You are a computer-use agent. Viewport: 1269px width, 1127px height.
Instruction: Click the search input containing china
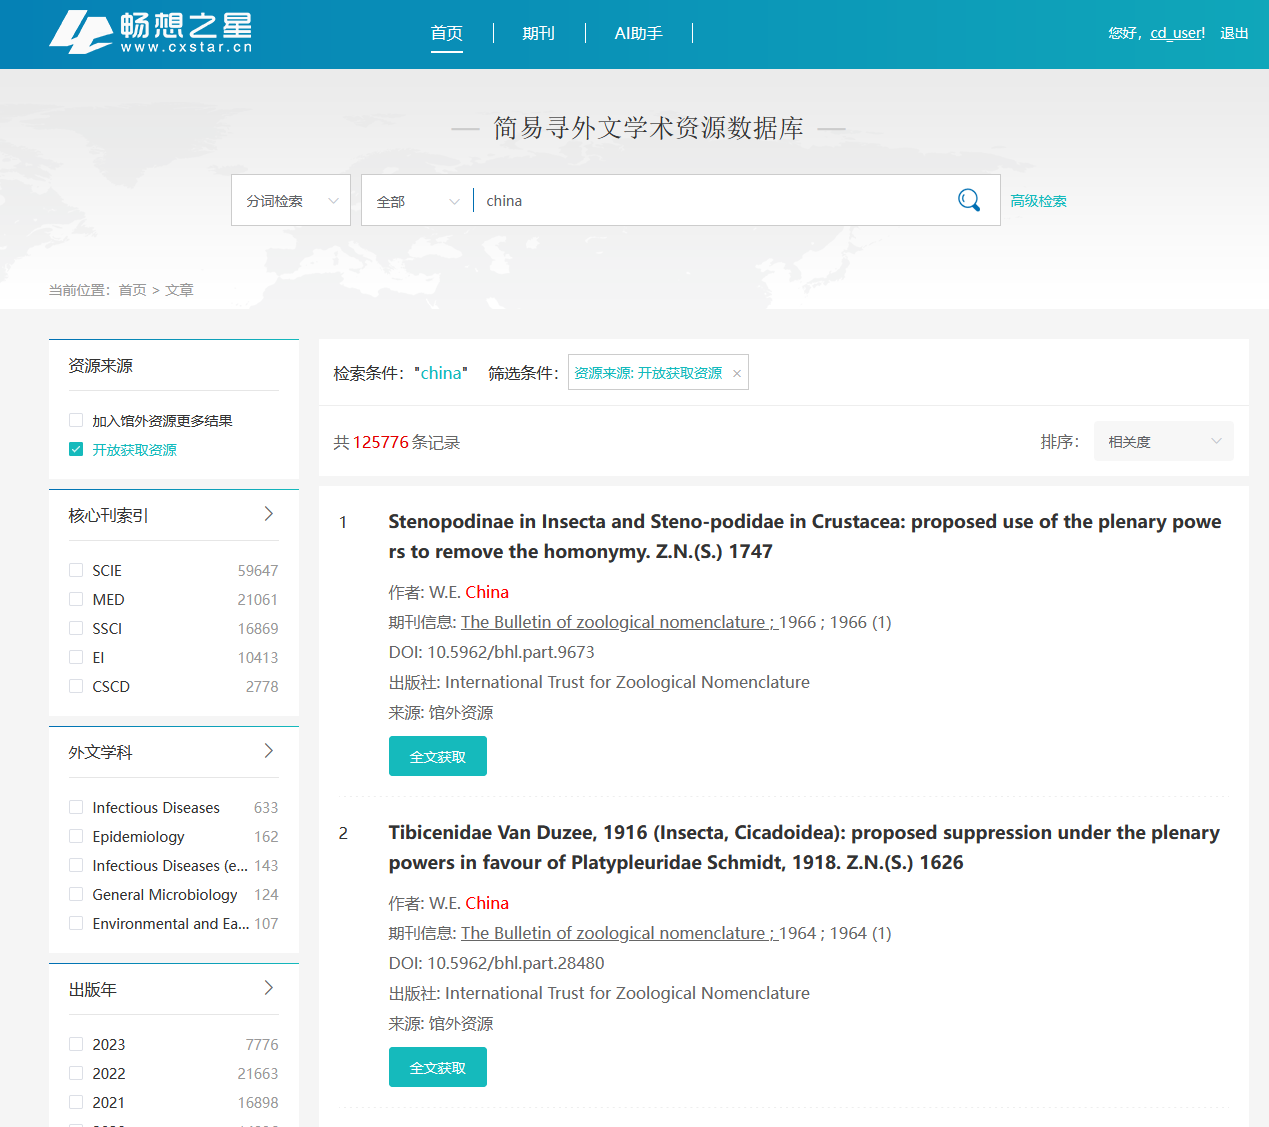click(x=710, y=201)
